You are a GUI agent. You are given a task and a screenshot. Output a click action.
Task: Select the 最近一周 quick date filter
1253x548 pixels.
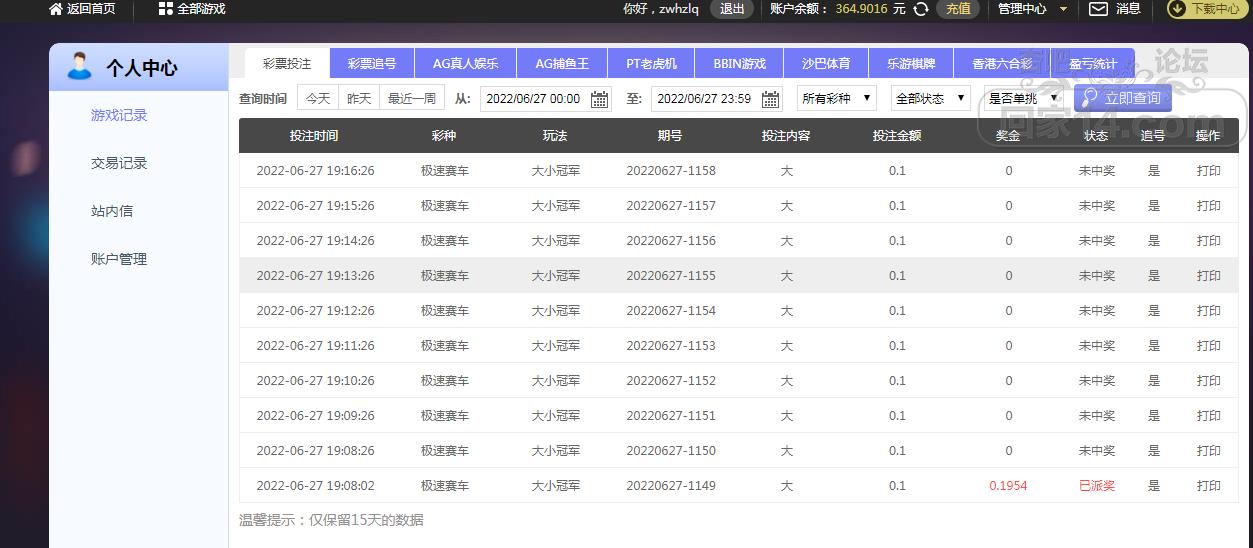(x=412, y=98)
